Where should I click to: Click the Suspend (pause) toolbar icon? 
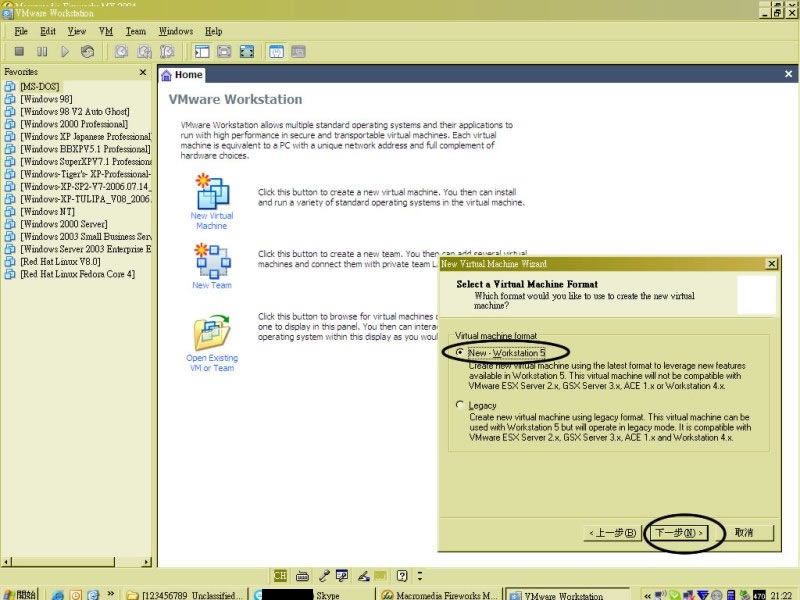42,52
